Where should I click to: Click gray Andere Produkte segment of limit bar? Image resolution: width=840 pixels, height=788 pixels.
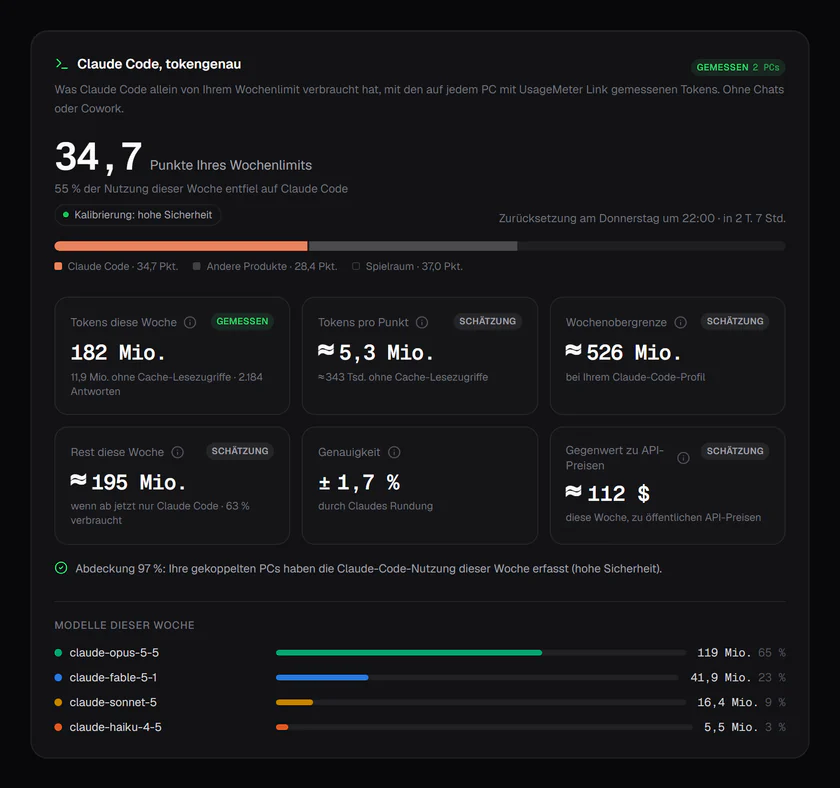pyautogui.click(x=412, y=246)
